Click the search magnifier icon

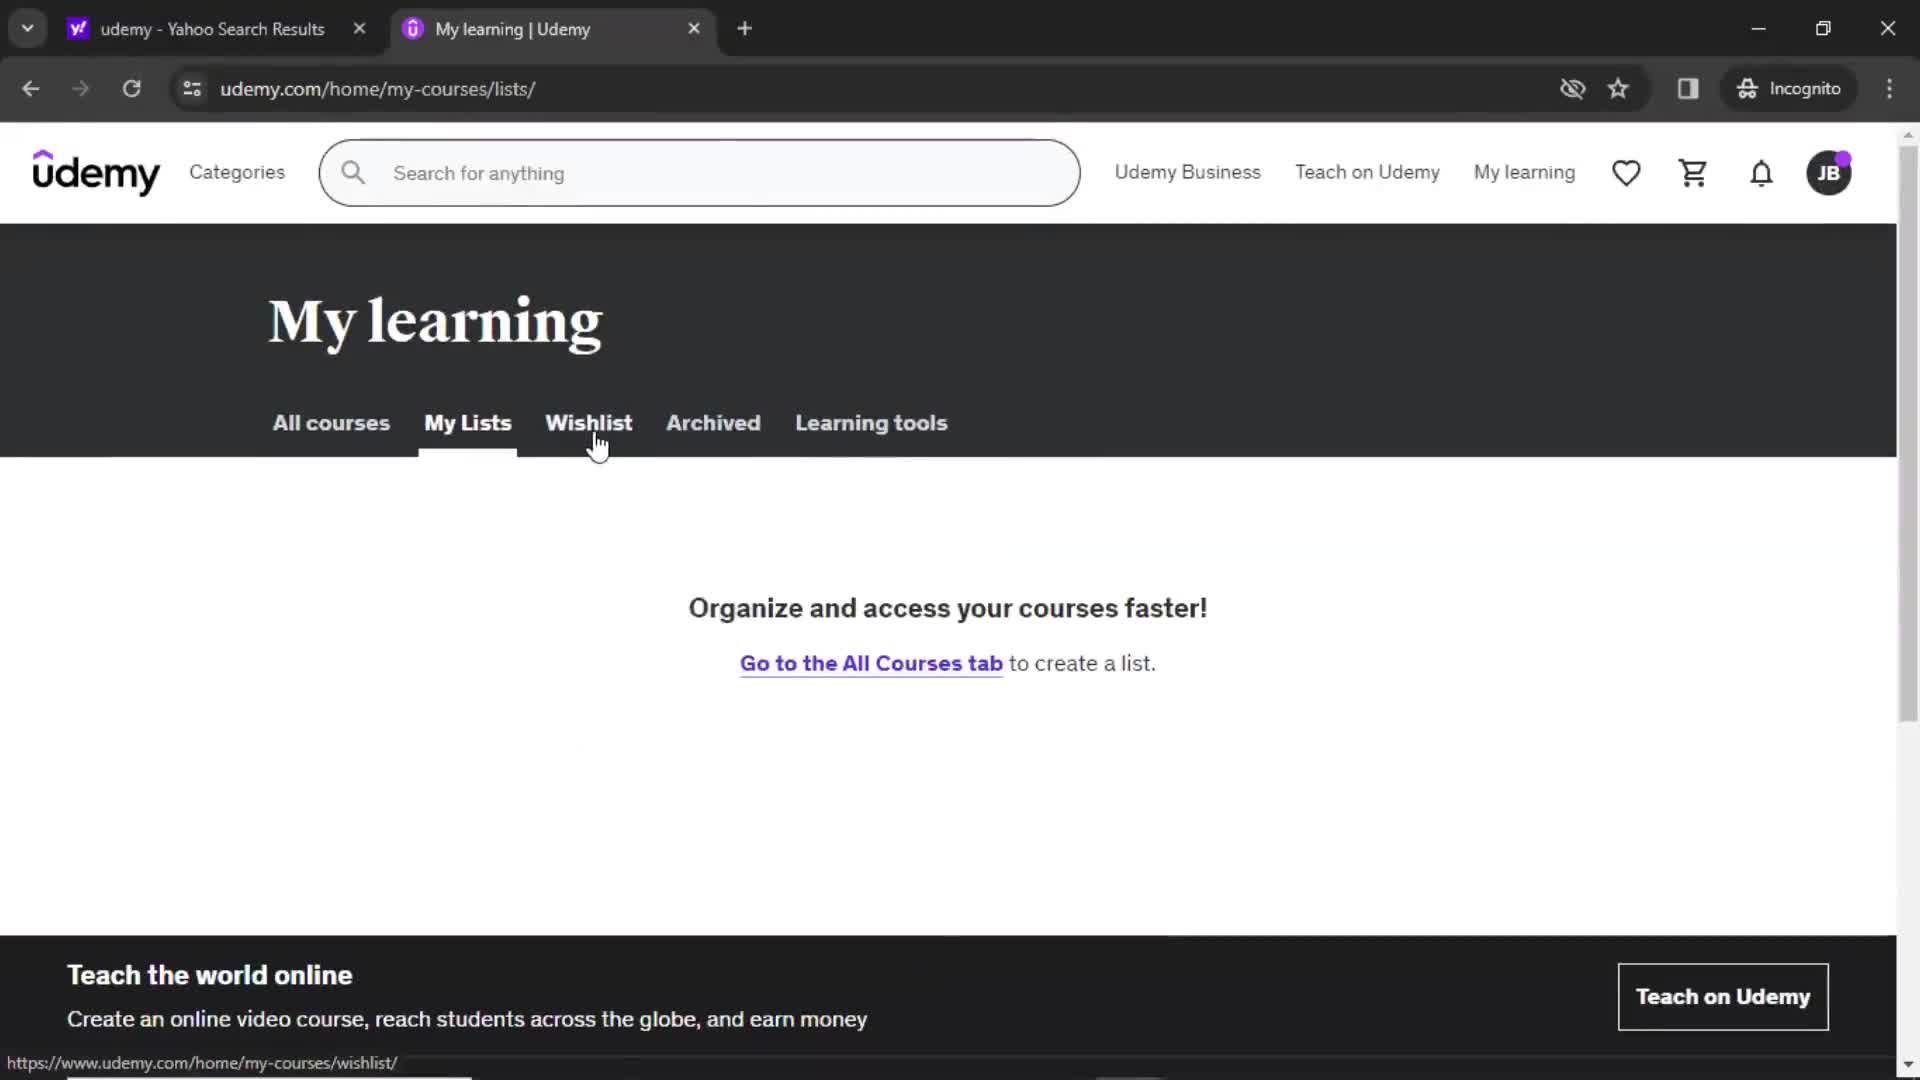[353, 173]
